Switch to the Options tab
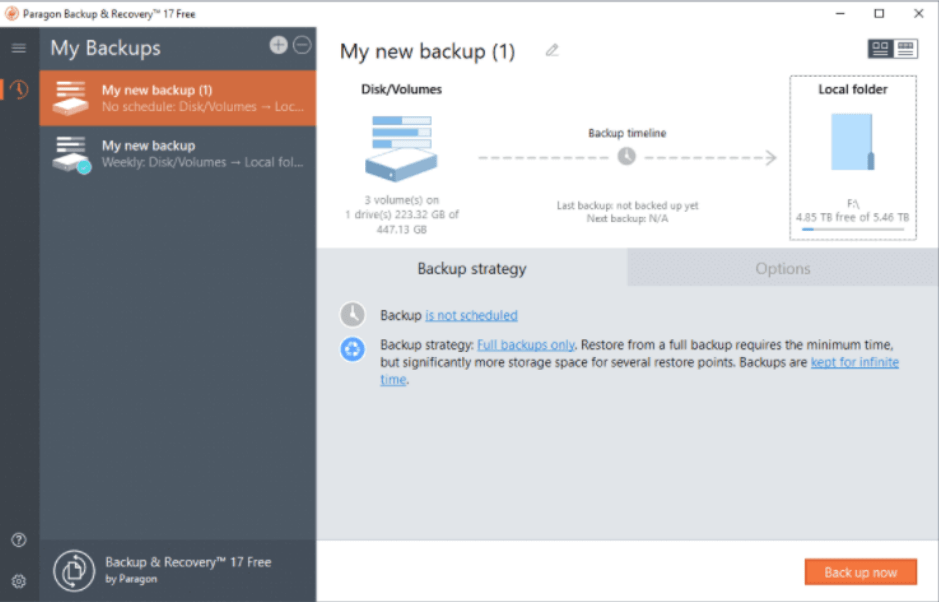The image size is (939, 602). coord(782,268)
